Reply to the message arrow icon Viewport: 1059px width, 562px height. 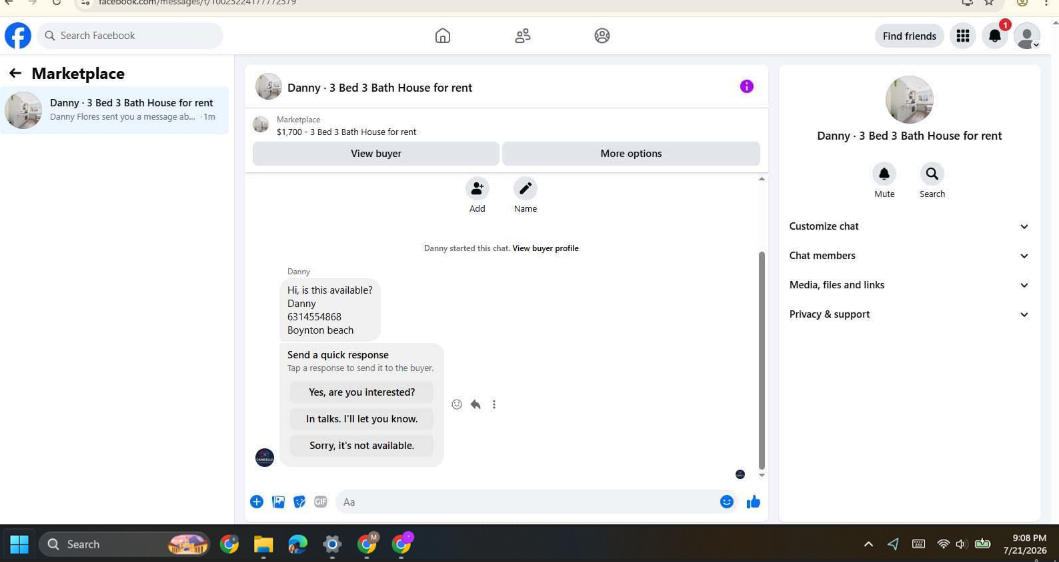475,404
